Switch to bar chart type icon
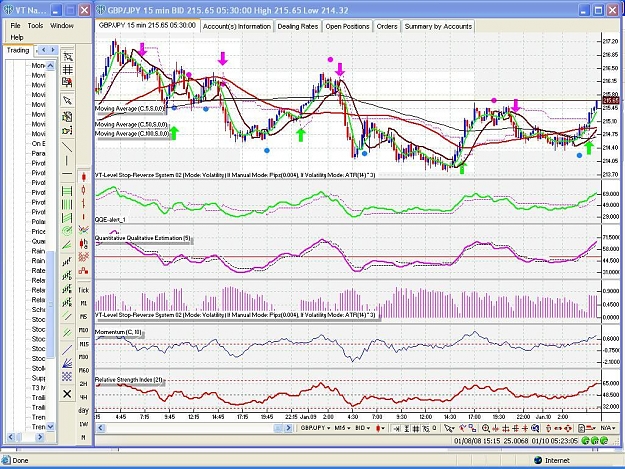This screenshot has width=625, height=469. (84, 203)
